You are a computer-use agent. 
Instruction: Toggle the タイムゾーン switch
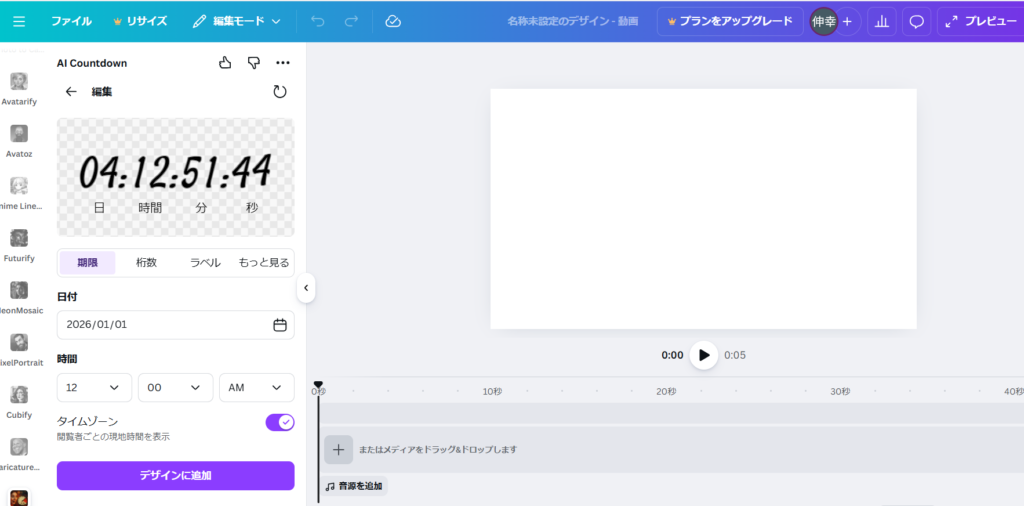click(x=280, y=422)
